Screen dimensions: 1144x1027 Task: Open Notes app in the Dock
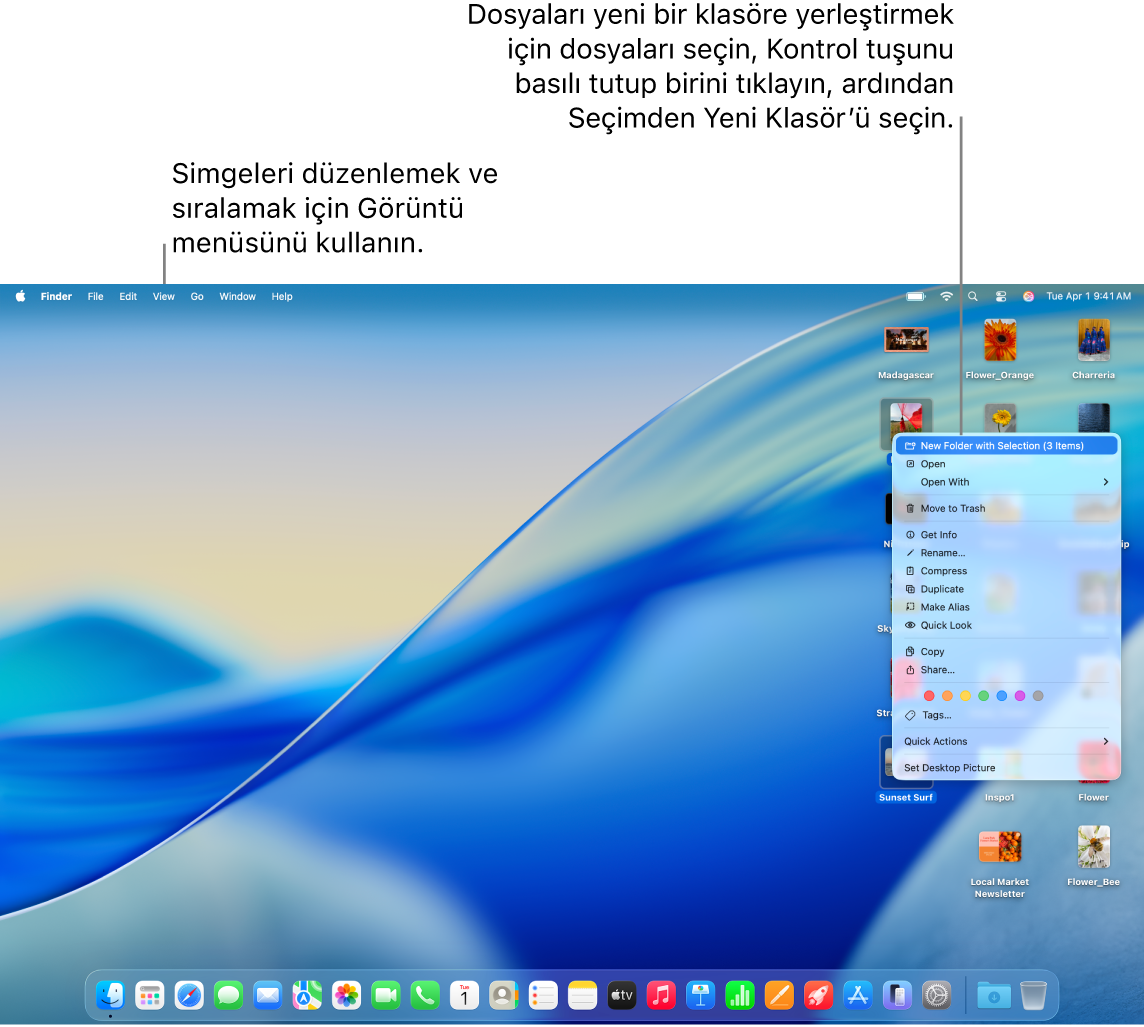(582, 996)
